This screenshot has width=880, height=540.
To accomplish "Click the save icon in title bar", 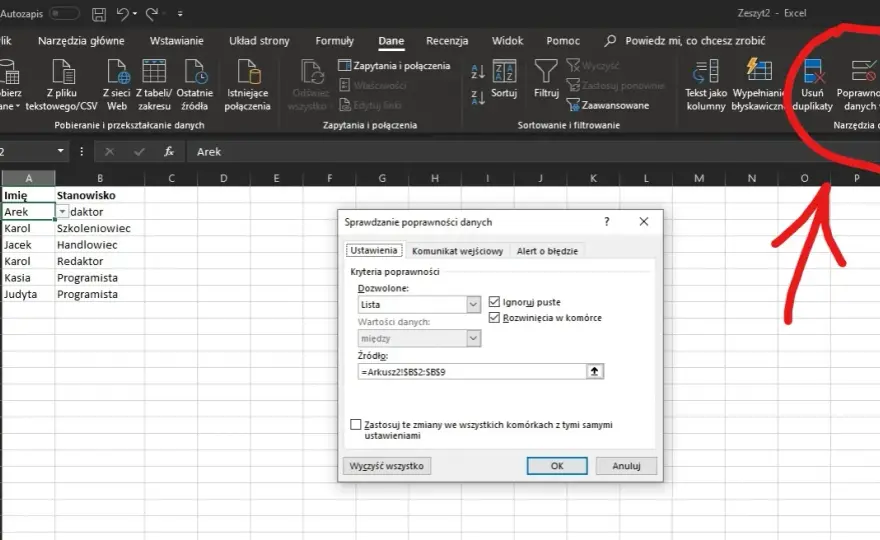I will click(99, 14).
